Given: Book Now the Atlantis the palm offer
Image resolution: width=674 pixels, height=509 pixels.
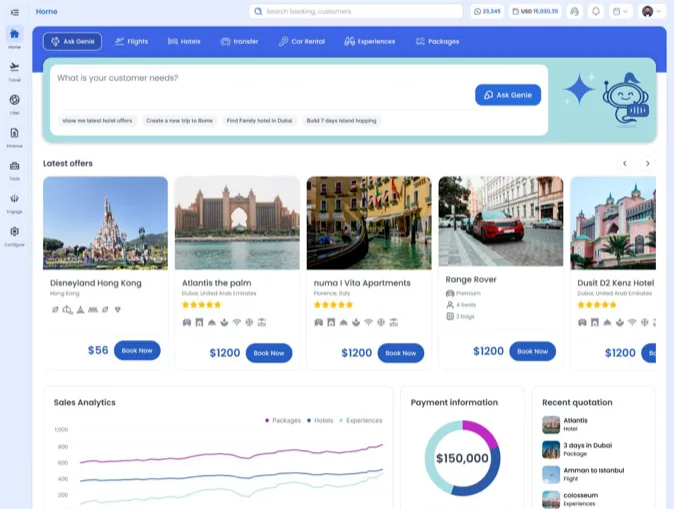Looking at the screenshot, I should pyautogui.click(x=269, y=353).
